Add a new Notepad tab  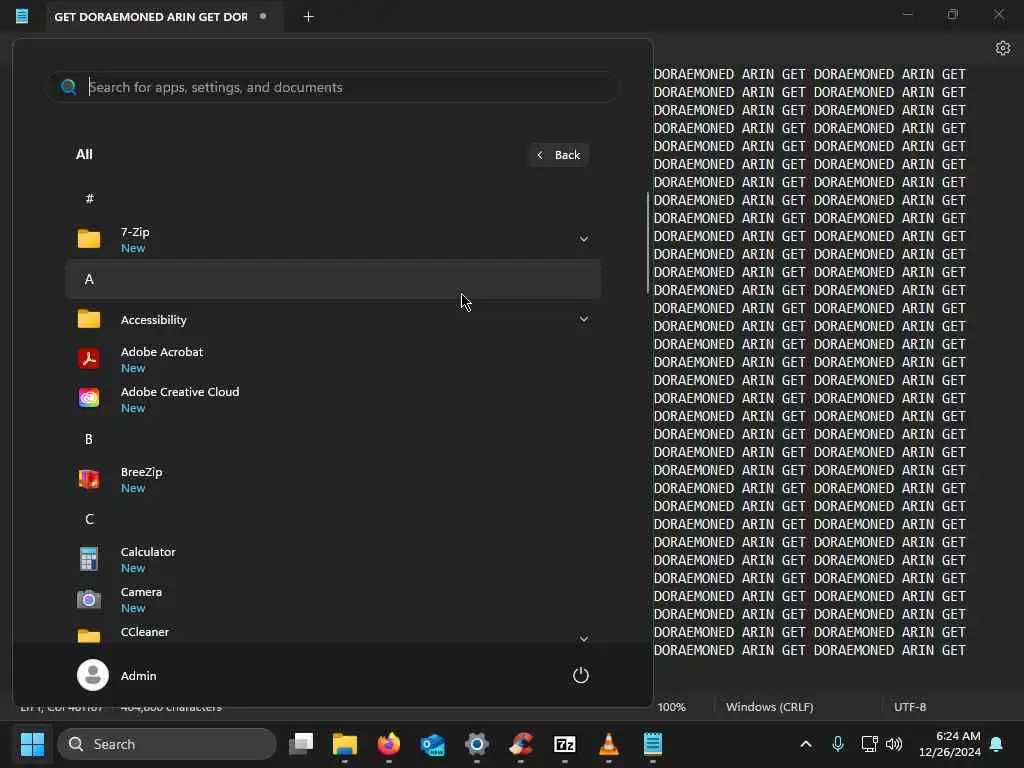point(308,17)
